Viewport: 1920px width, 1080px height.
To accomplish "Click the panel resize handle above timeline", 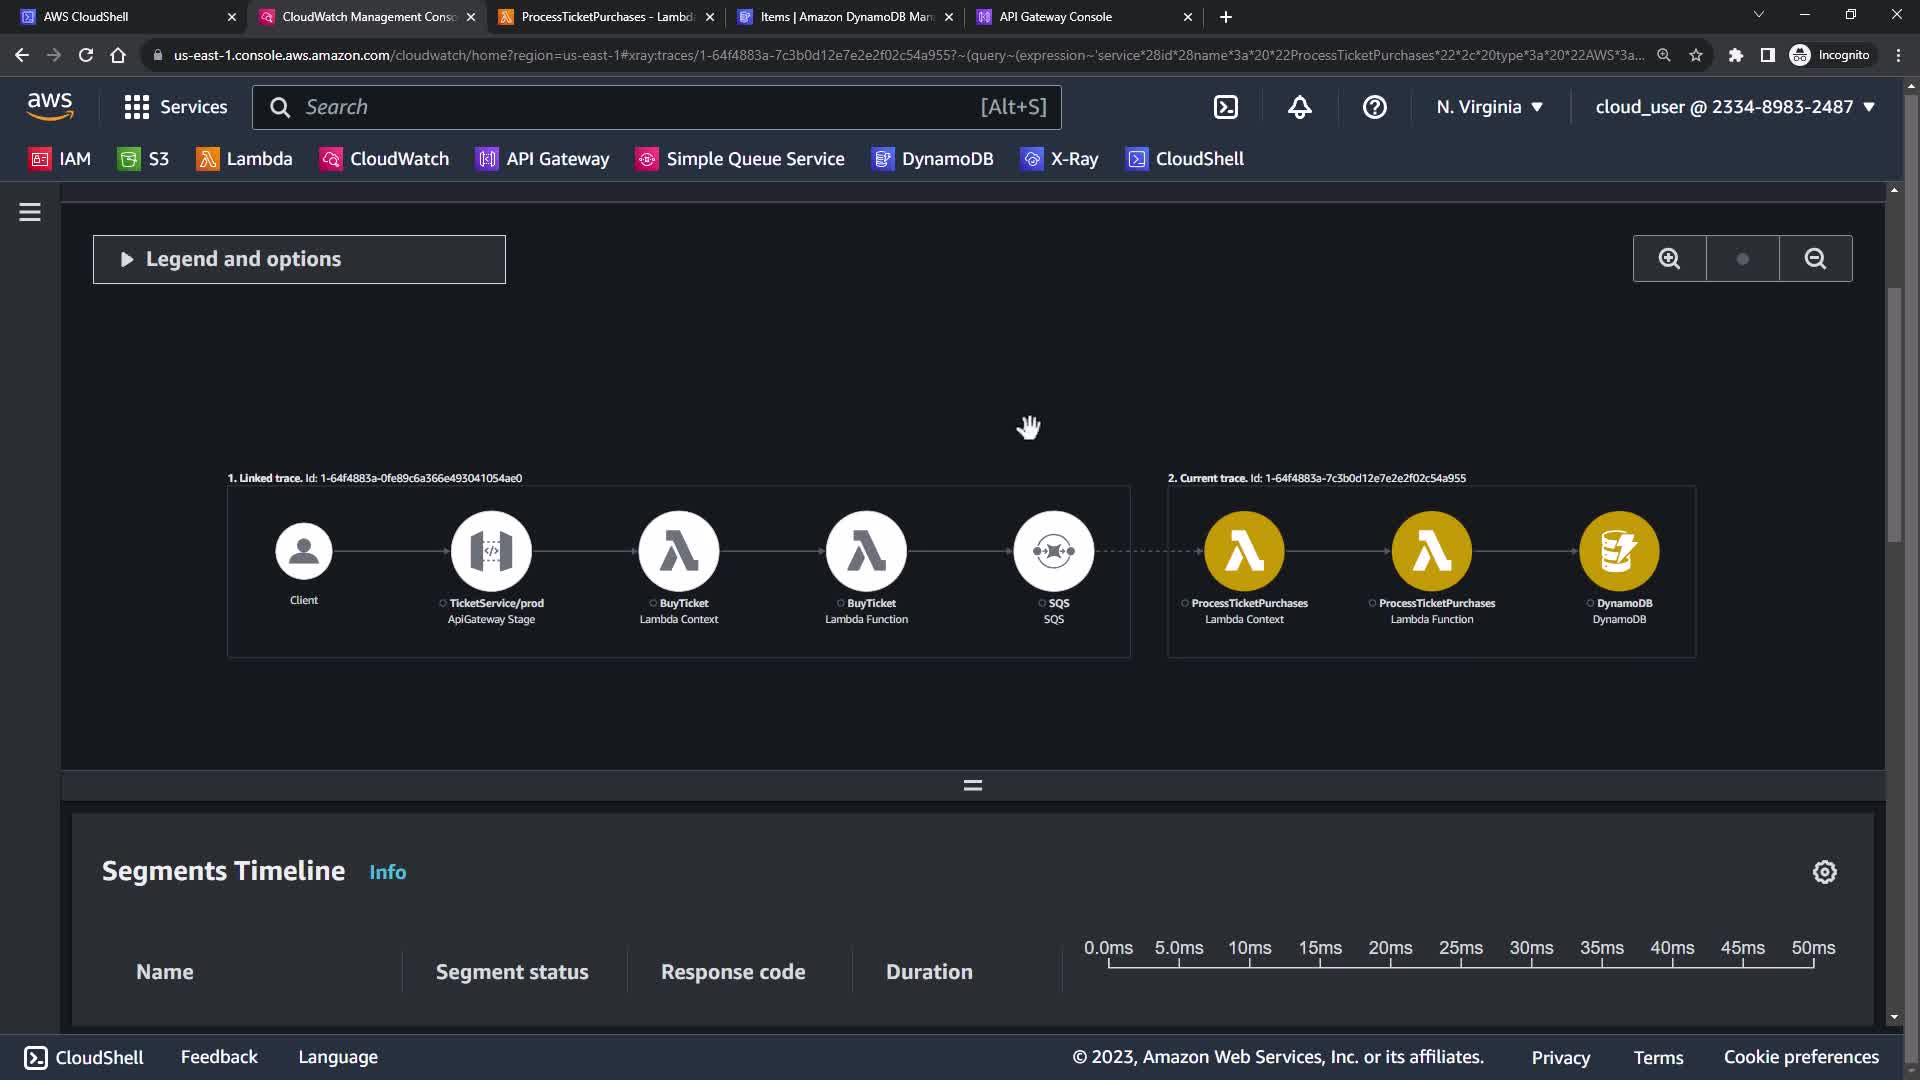I will point(972,786).
